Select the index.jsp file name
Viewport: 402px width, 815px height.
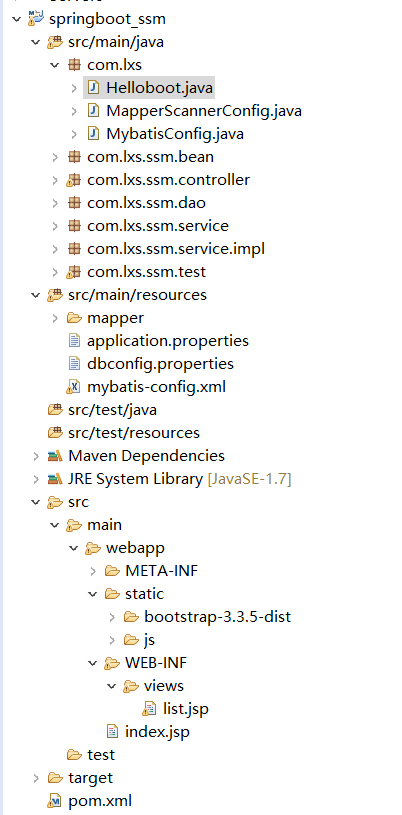pyautogui.click(x=157, y=732)
